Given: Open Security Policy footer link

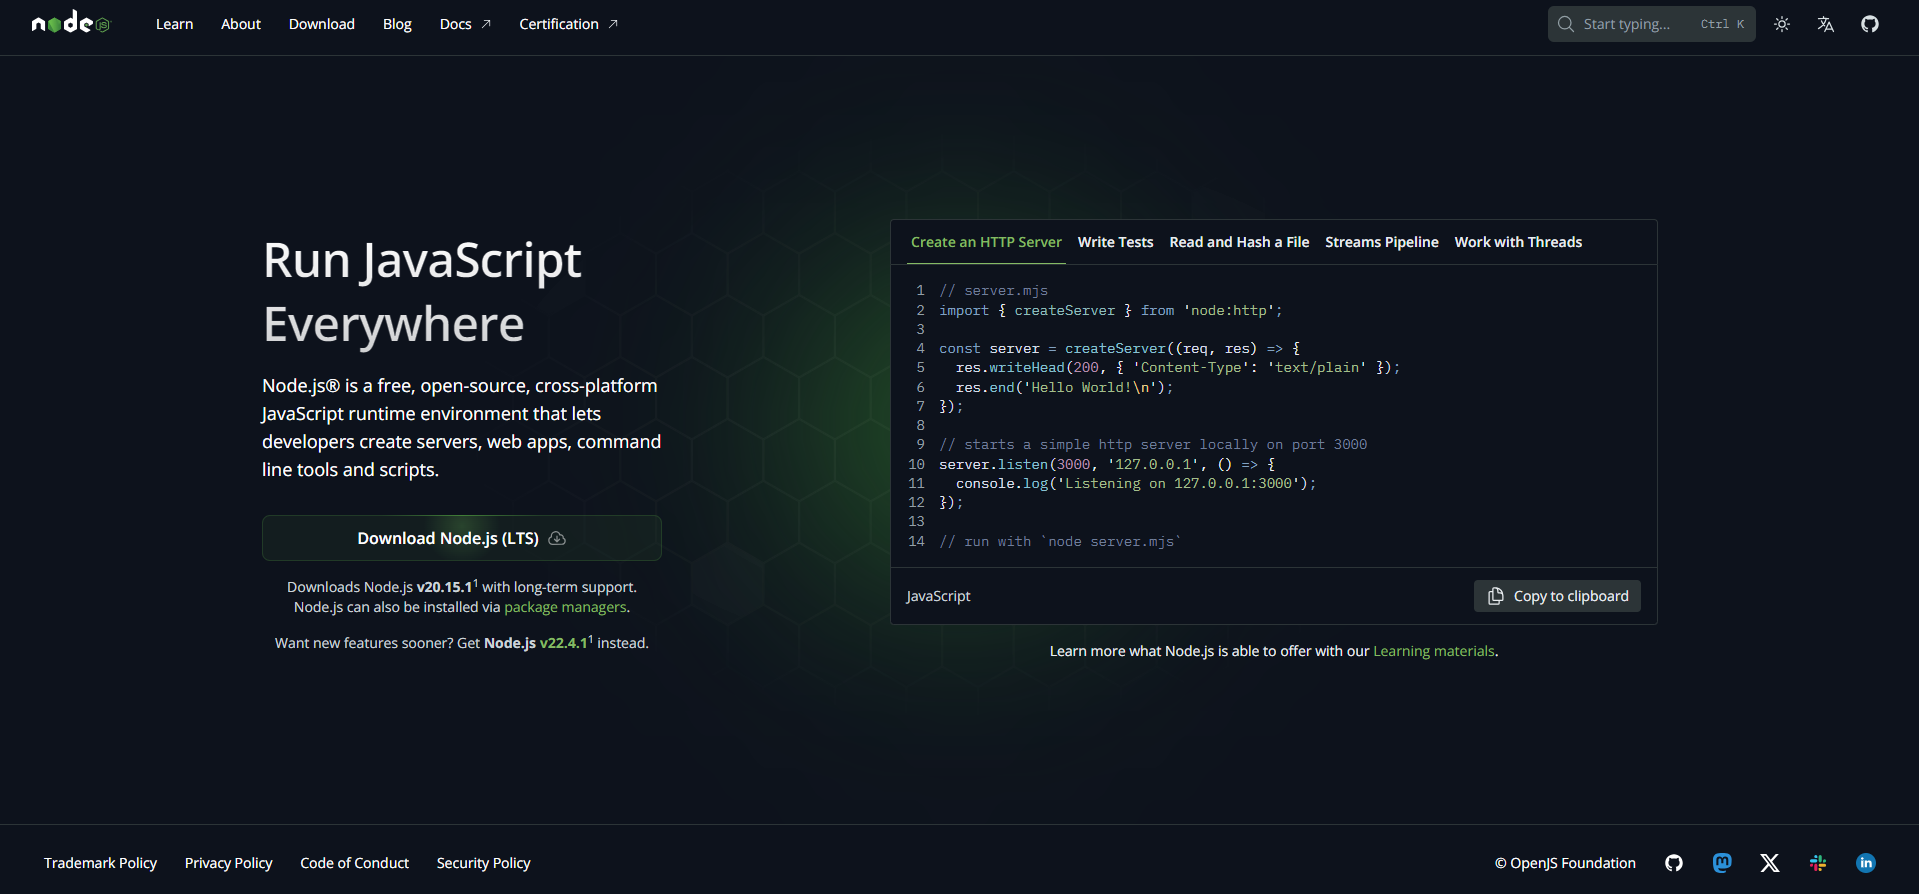Looking at the screenshot, I should tap(483, 863).
